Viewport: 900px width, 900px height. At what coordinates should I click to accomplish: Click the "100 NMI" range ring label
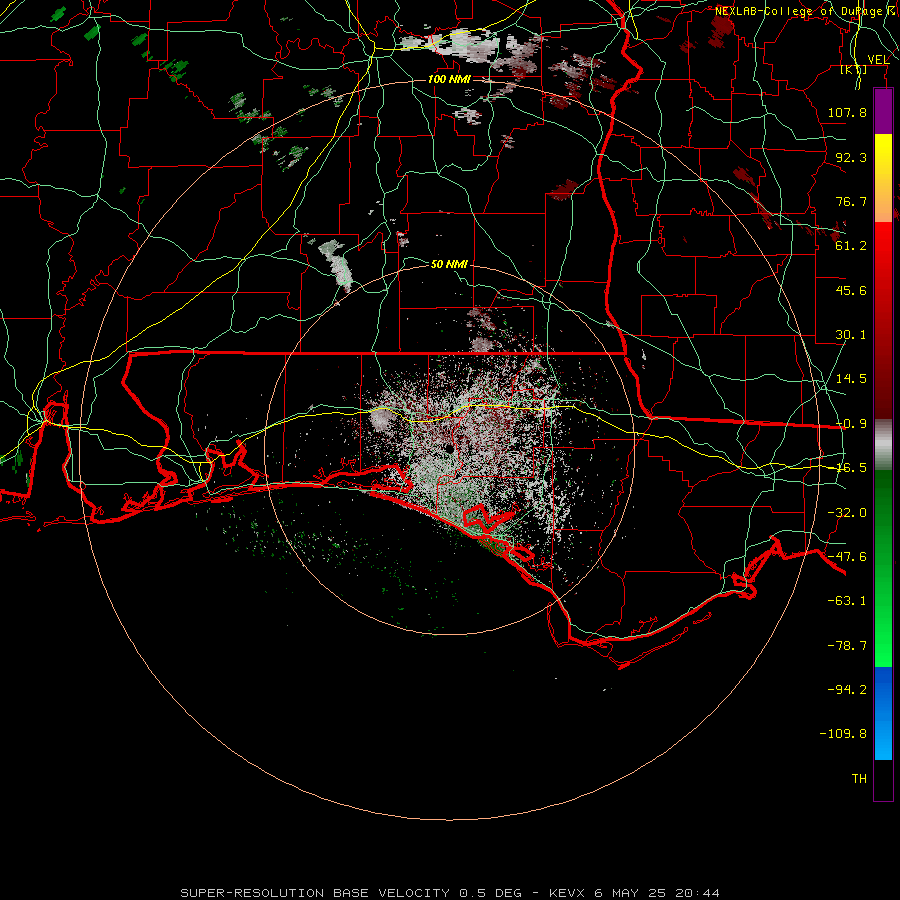449,79
